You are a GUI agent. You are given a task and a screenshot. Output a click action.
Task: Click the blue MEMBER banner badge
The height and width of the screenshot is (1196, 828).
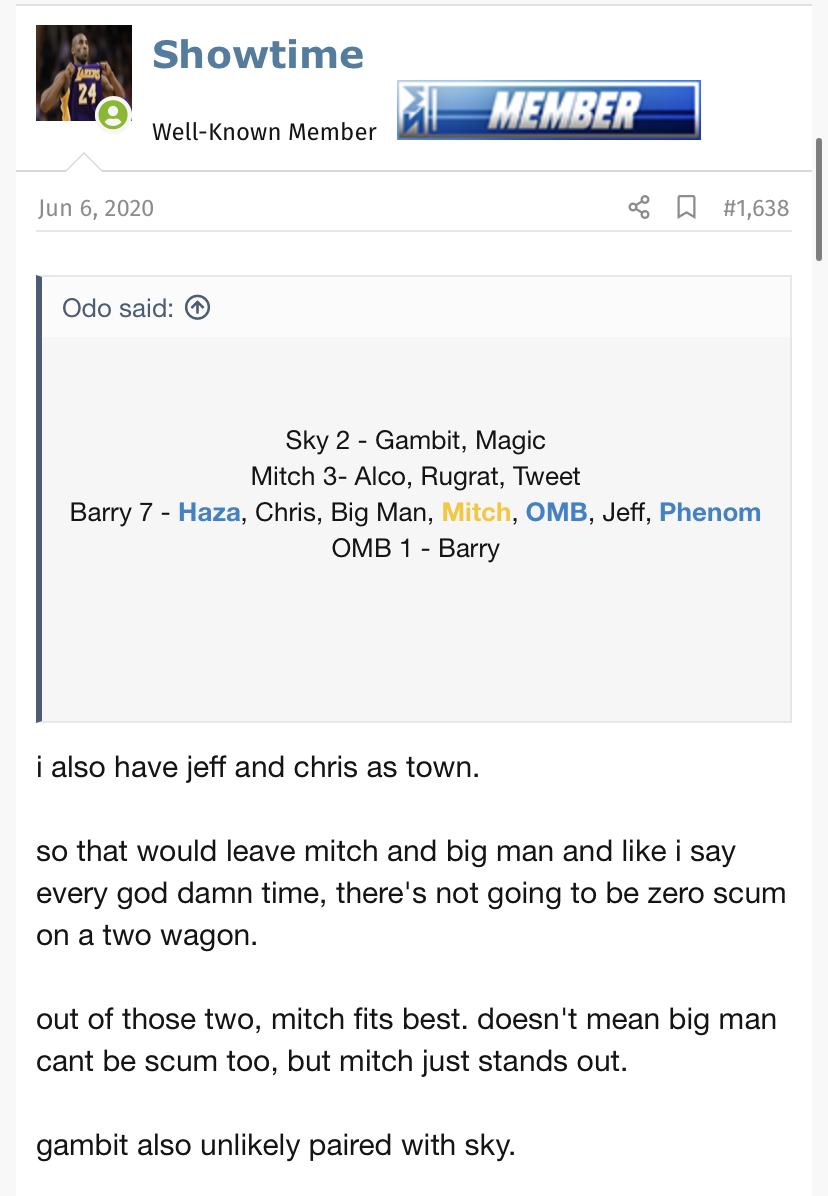tap(549, 110)
